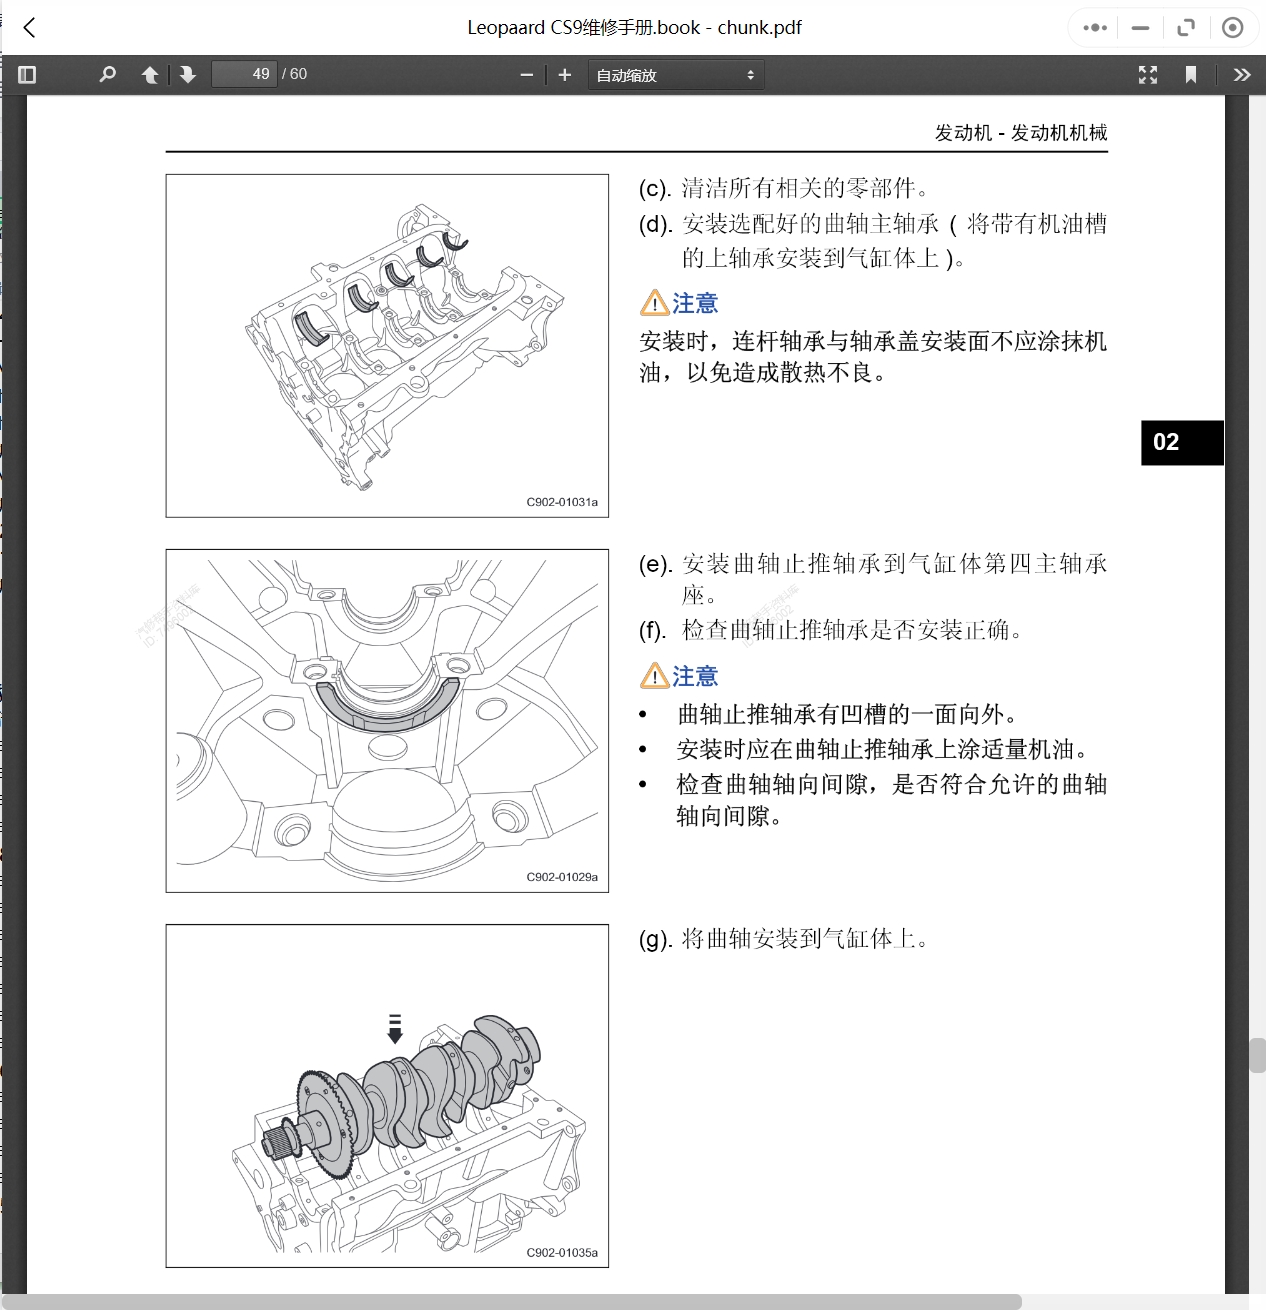Screen dimensions: 1266x1310
Task: Zoom in on the document
Action: click(564, 73)
